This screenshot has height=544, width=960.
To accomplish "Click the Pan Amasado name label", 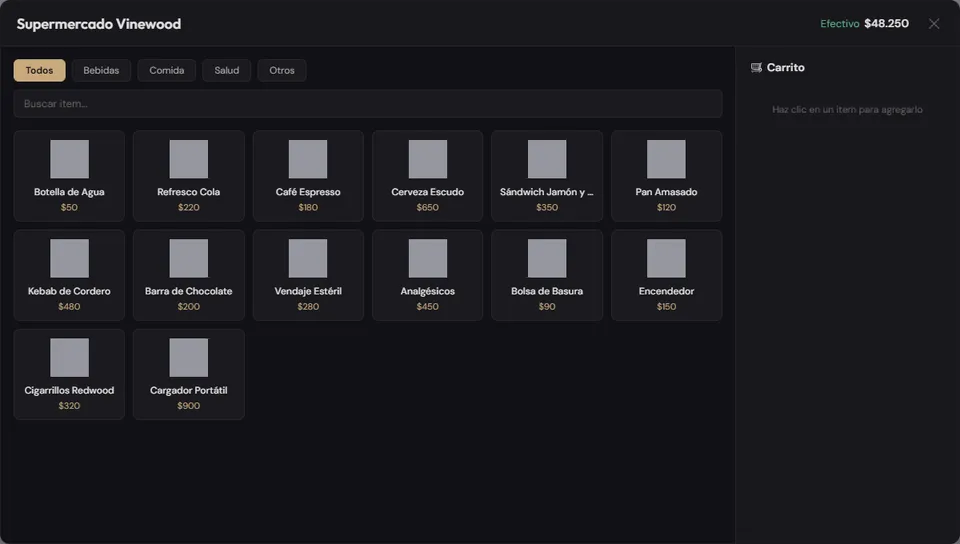I will [666, 192].
